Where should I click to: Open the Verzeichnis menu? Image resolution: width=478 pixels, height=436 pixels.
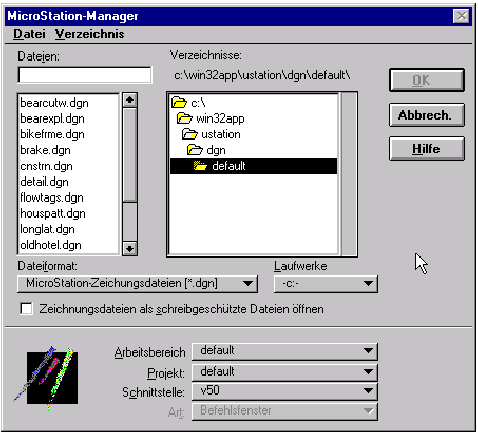pos(90,34)
